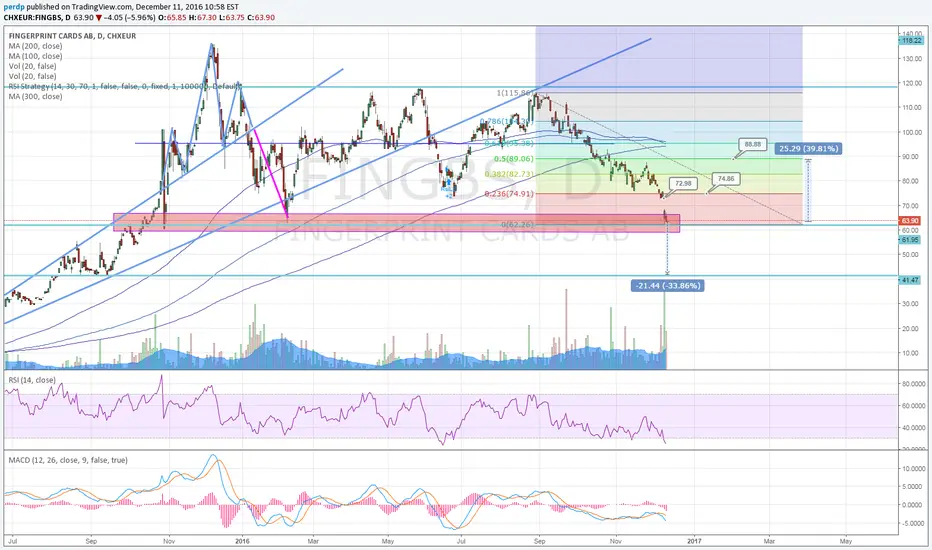The width and height of the screenshot is (932, 550).
Task: Click the 60.0000 tick on RSI axis
Action: pos(913,406)
